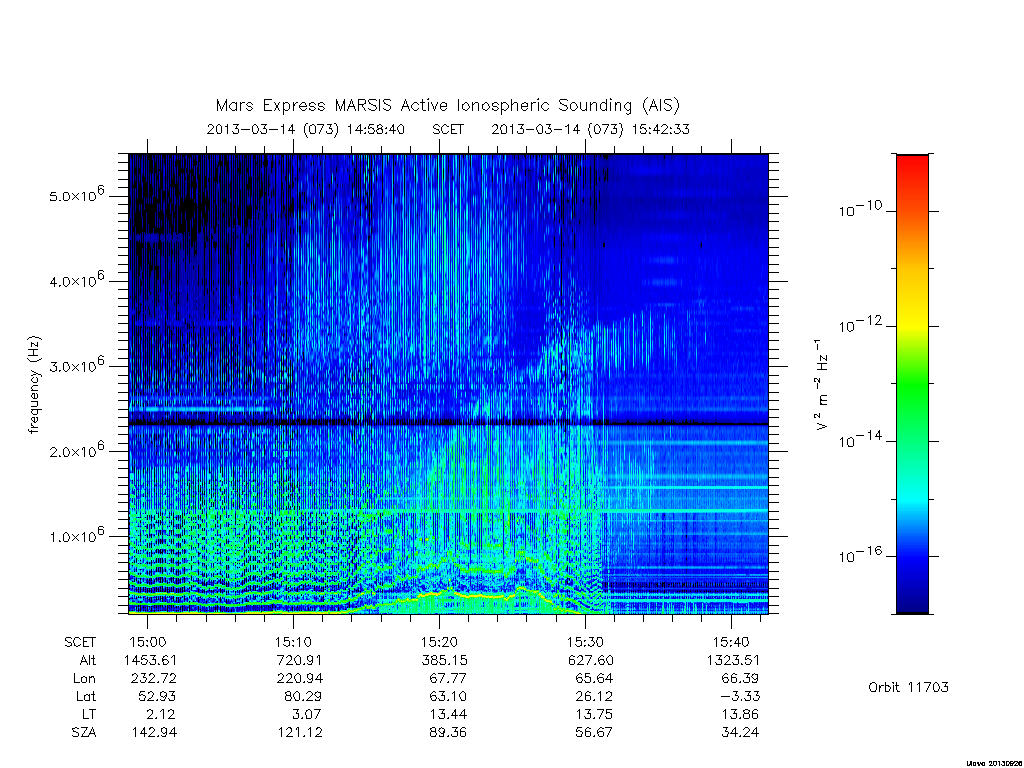This screenshot has width=1024, height=768.
Task: Click the Lat row label
Action: click(85, 696)
